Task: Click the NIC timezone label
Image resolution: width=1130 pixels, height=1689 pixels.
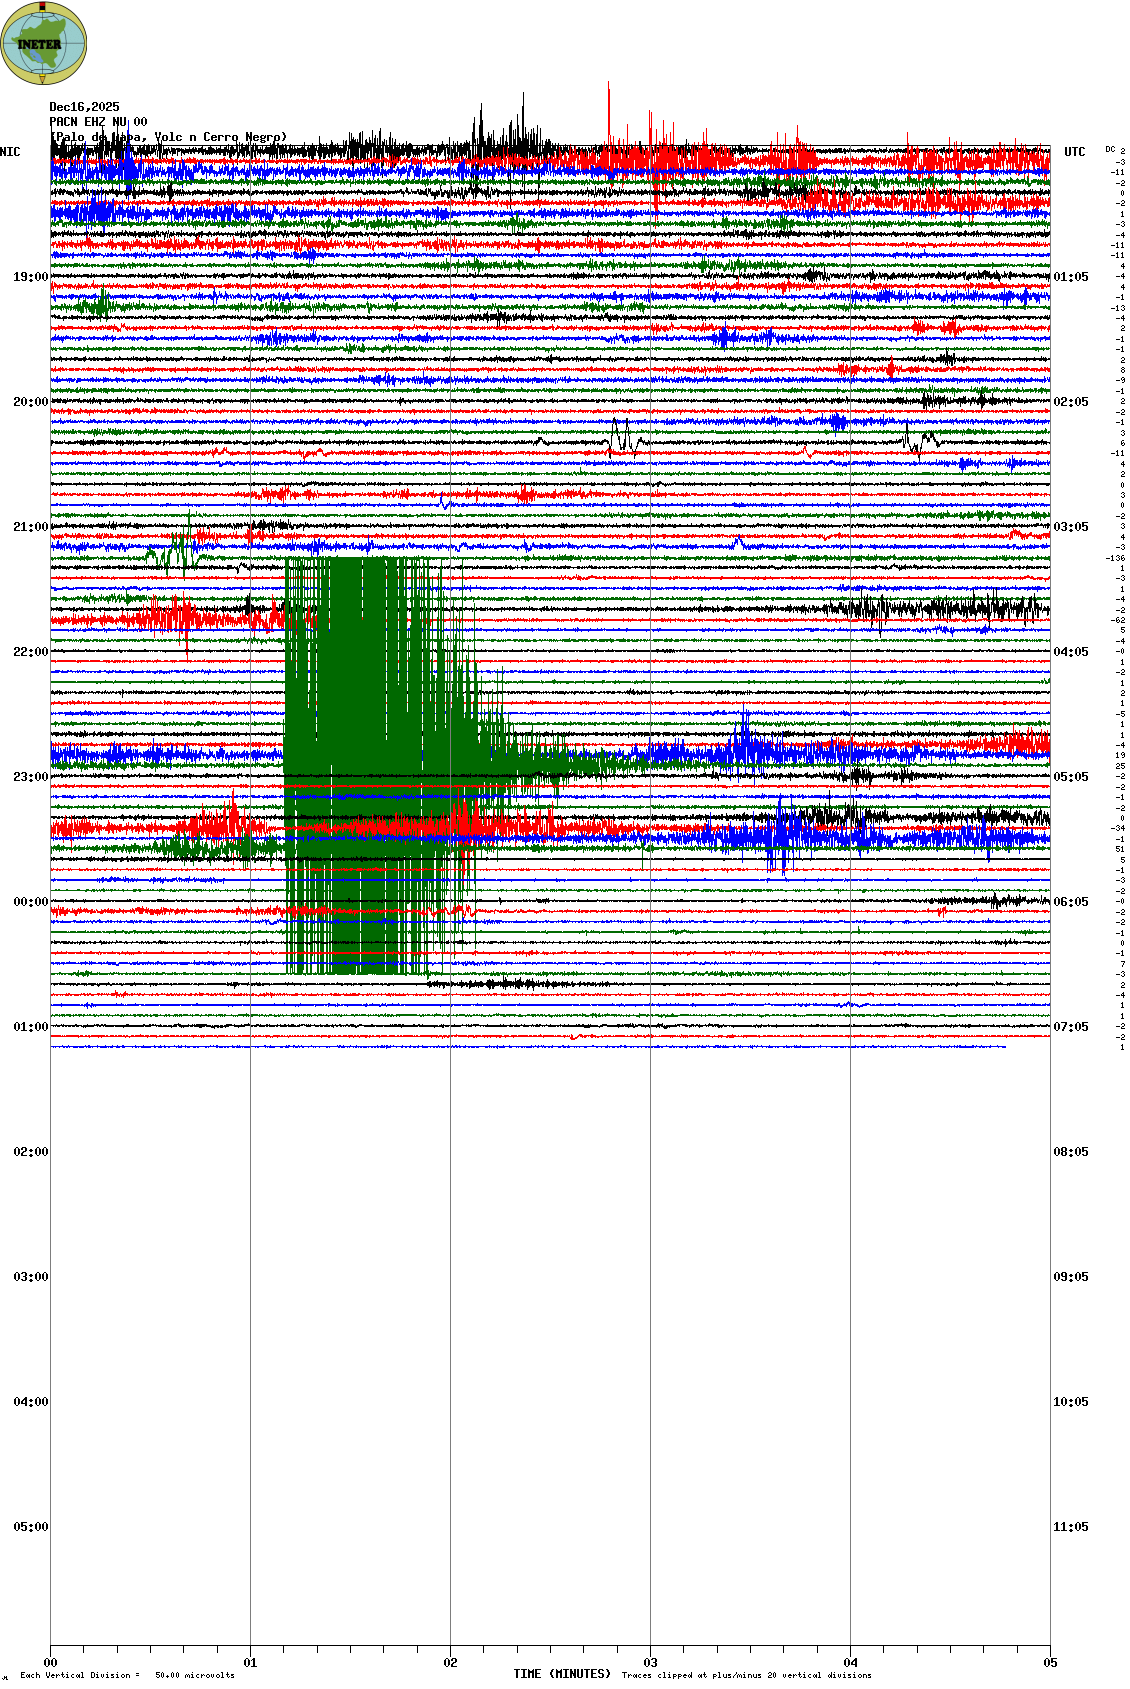Action: 10,152
